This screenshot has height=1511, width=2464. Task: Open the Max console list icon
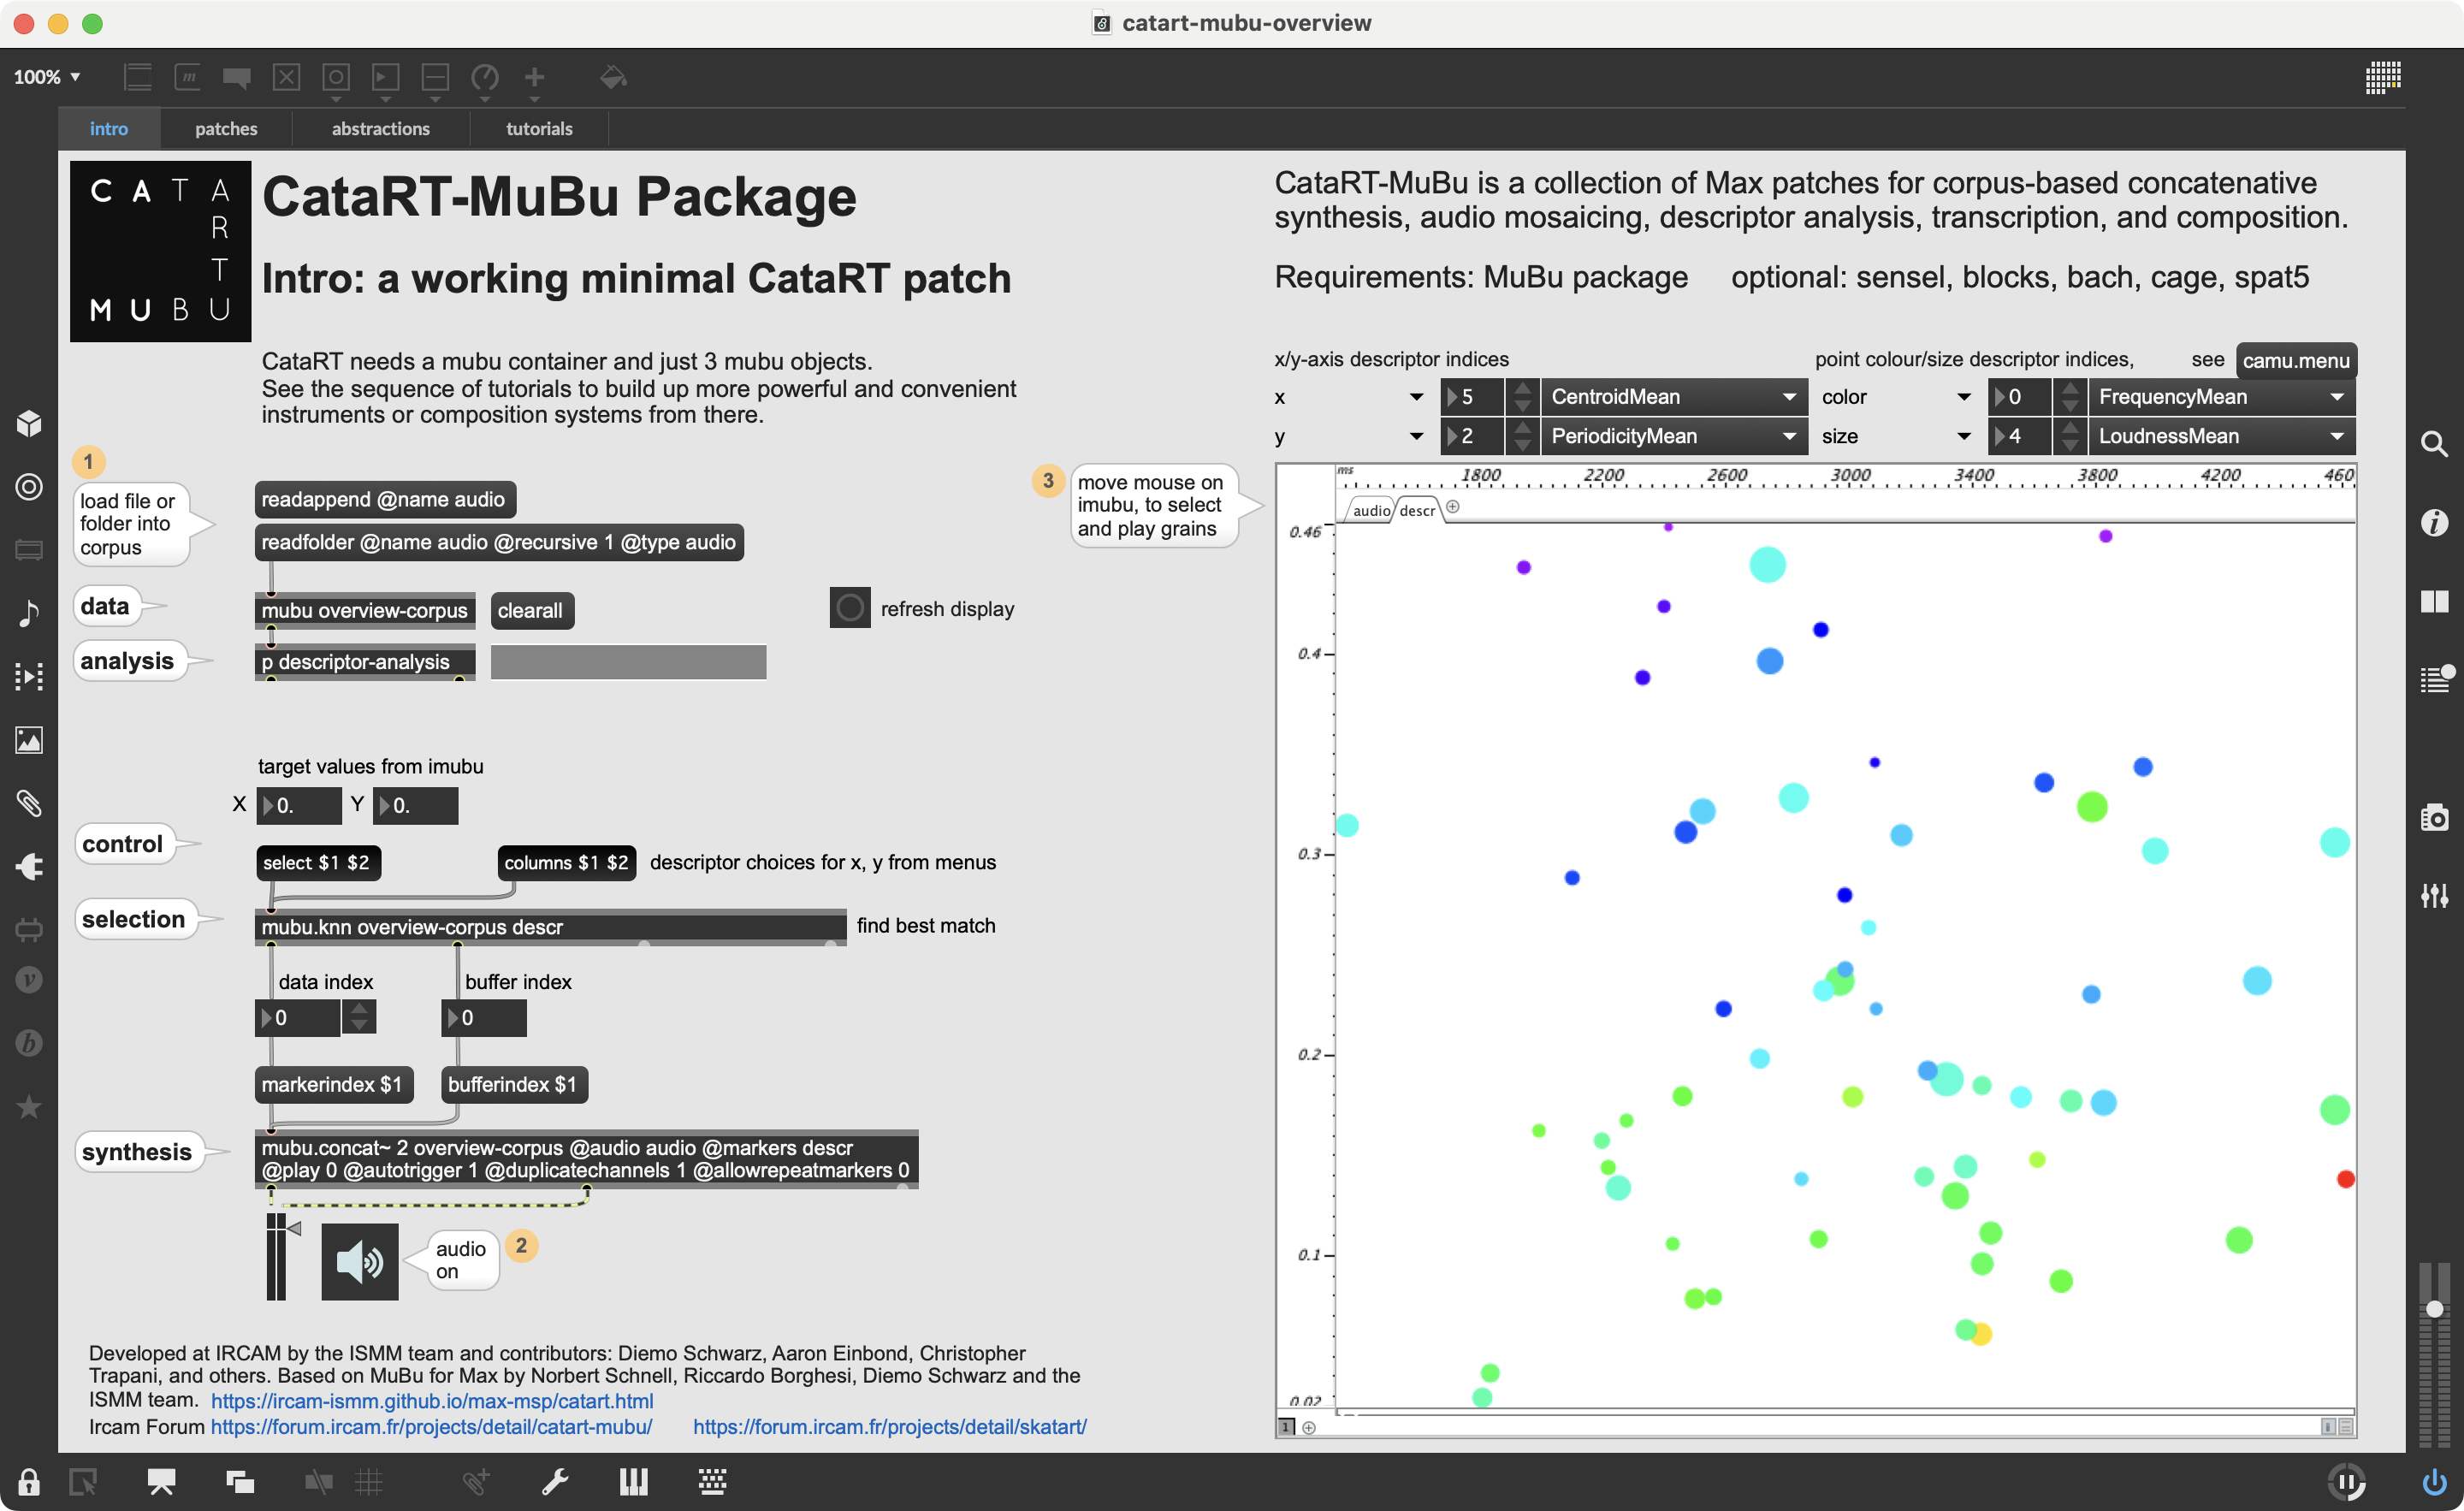[x=2435, y=679]
